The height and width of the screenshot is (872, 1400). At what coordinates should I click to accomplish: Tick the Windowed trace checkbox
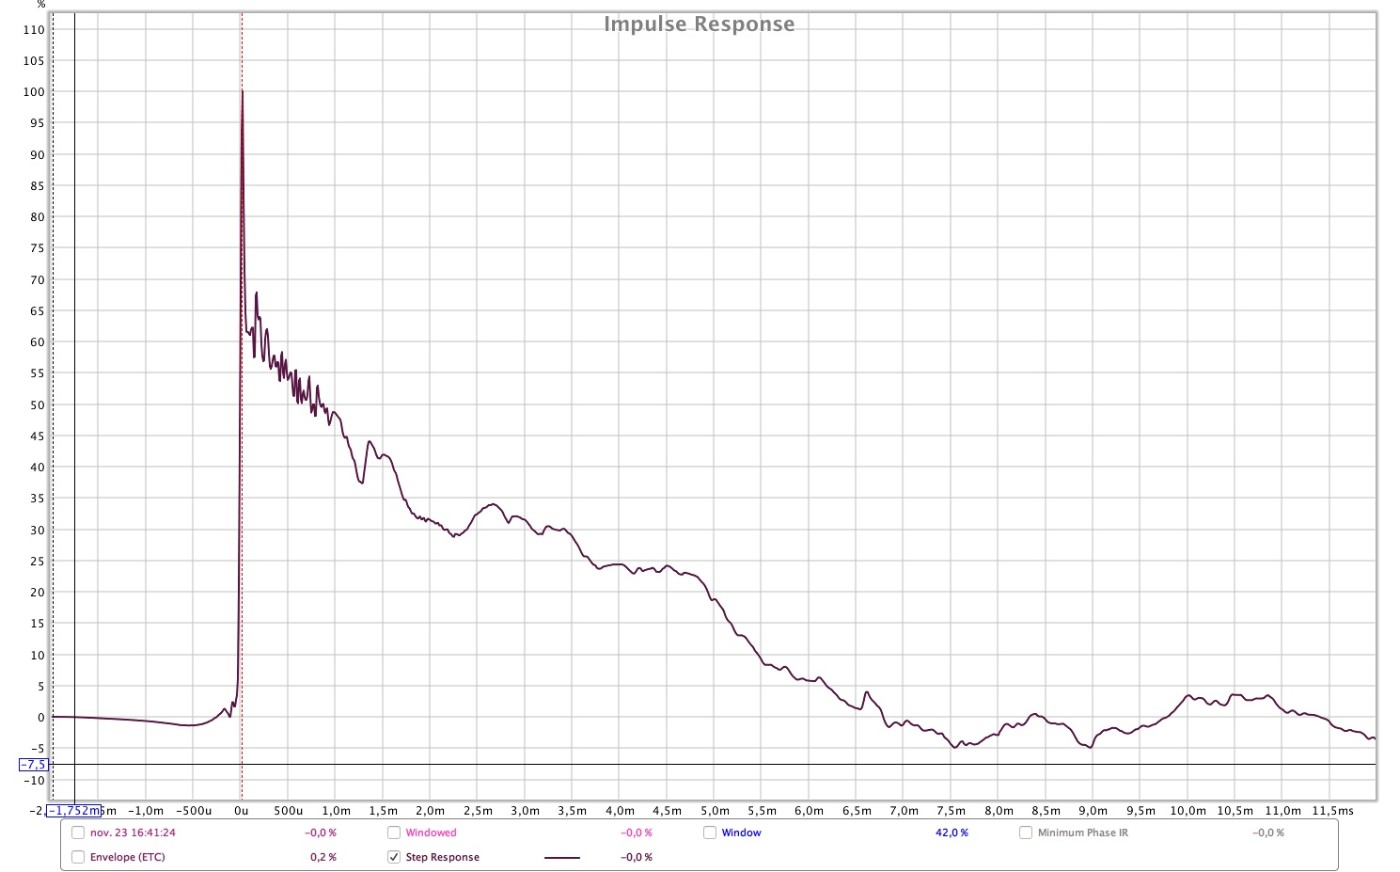pyautogui.click(x=394, y=833)
